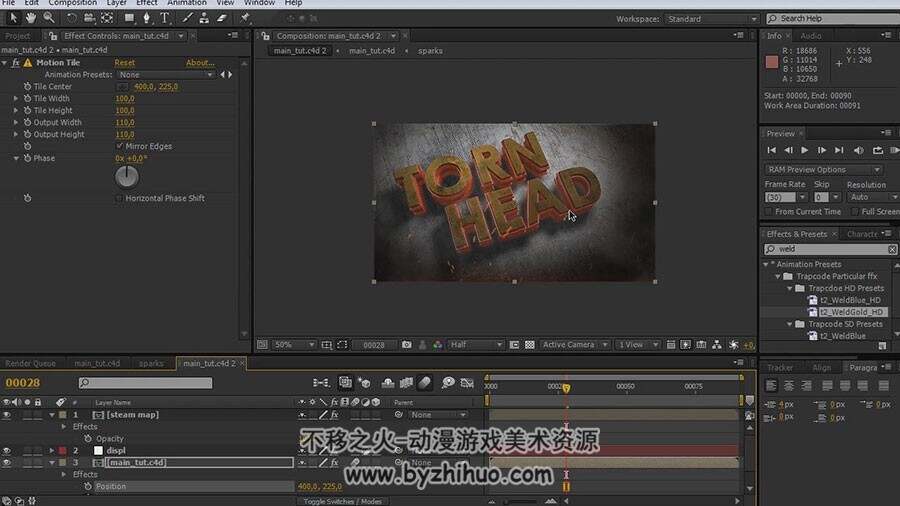Screen dimensions: 900x506
Task: Open the Workspace Standard dropdown
Action: [711, 19]
